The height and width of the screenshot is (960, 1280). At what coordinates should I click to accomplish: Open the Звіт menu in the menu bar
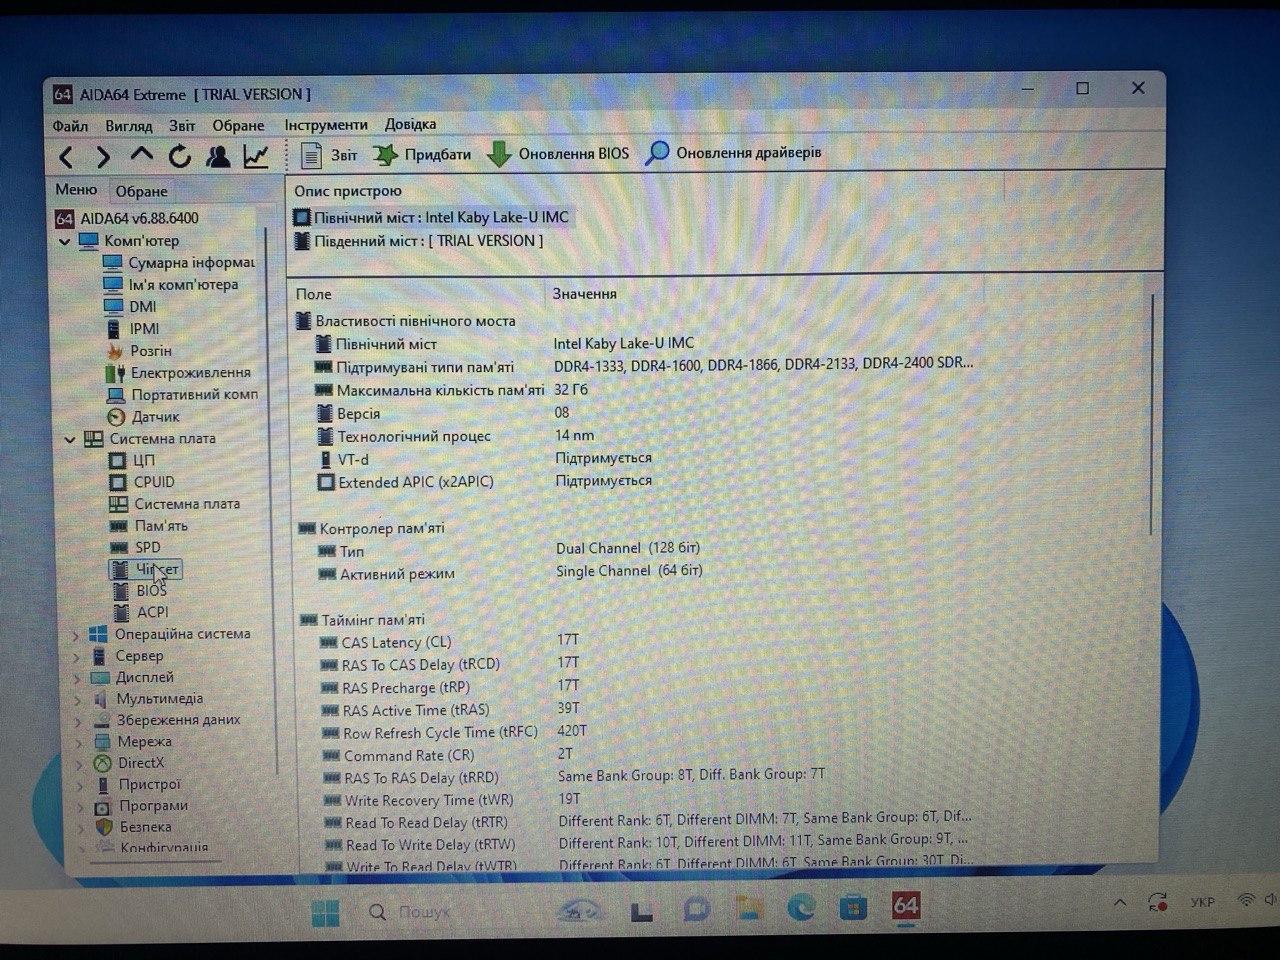(182, 125)
